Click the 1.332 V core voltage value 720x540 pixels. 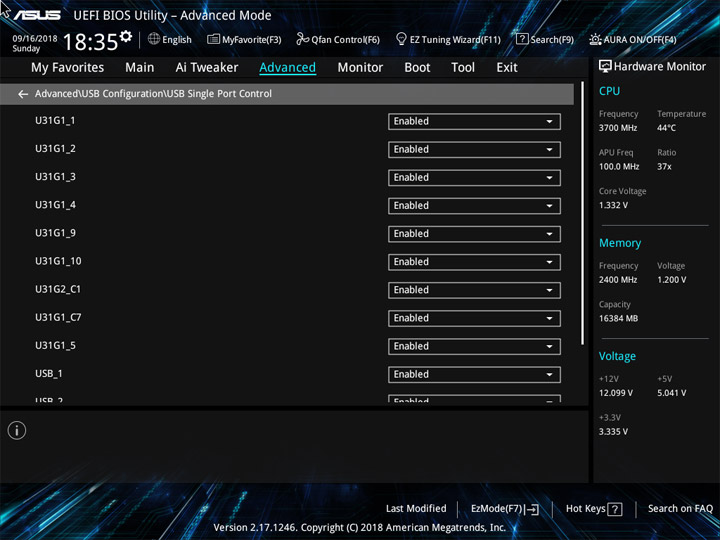click(613, 205)
